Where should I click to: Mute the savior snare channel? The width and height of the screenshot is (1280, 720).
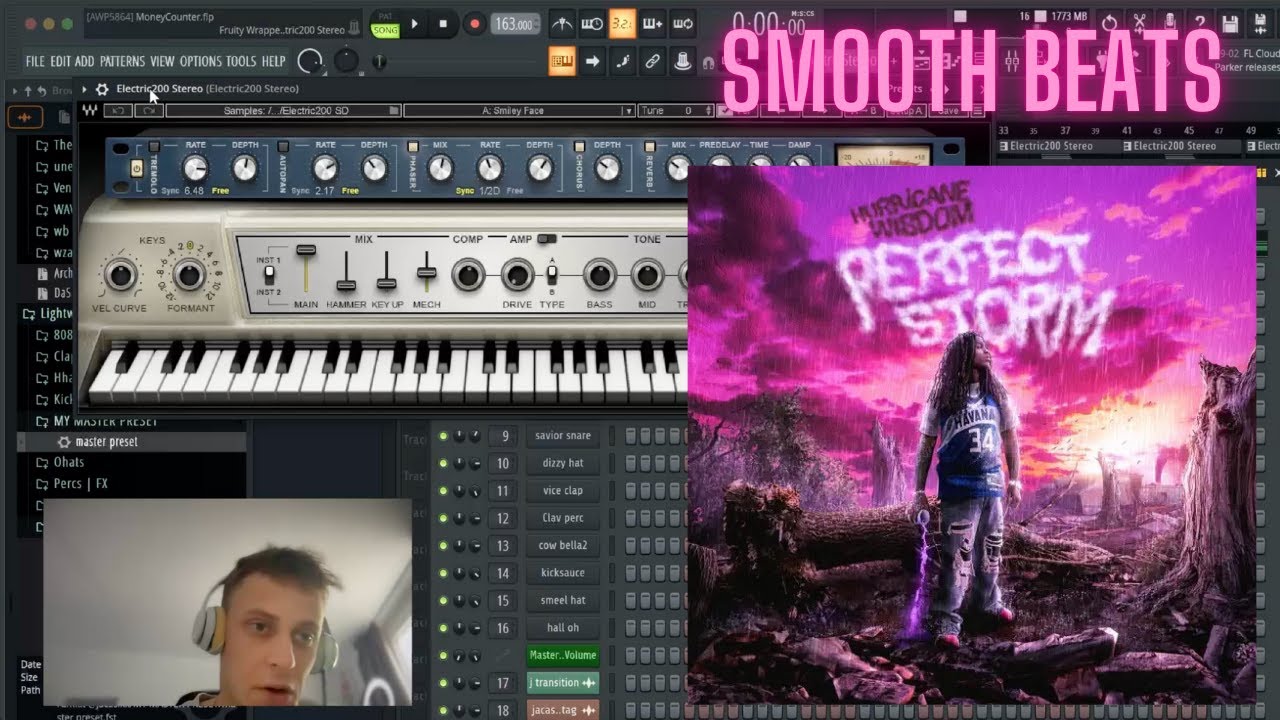pyautogui.click(x=443, y=436)
